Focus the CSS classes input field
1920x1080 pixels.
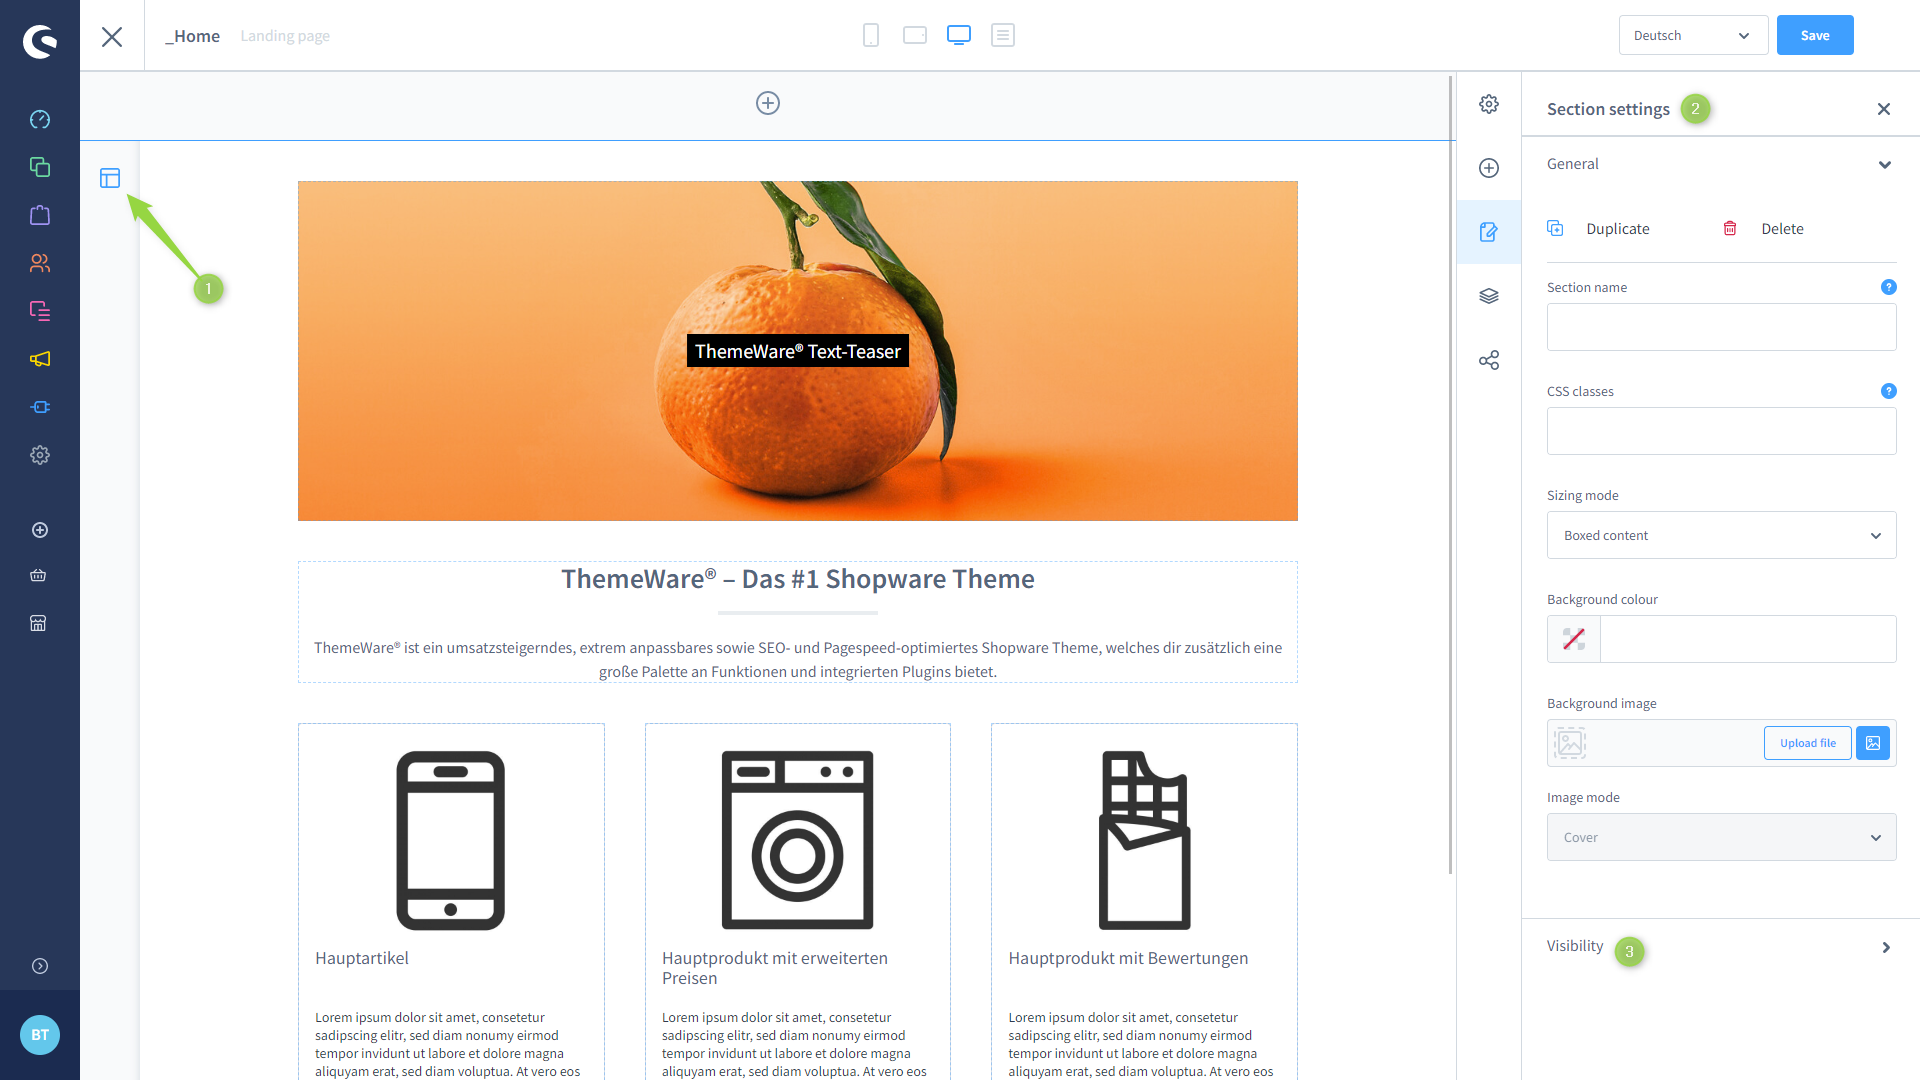click(x=1721, y=431)
